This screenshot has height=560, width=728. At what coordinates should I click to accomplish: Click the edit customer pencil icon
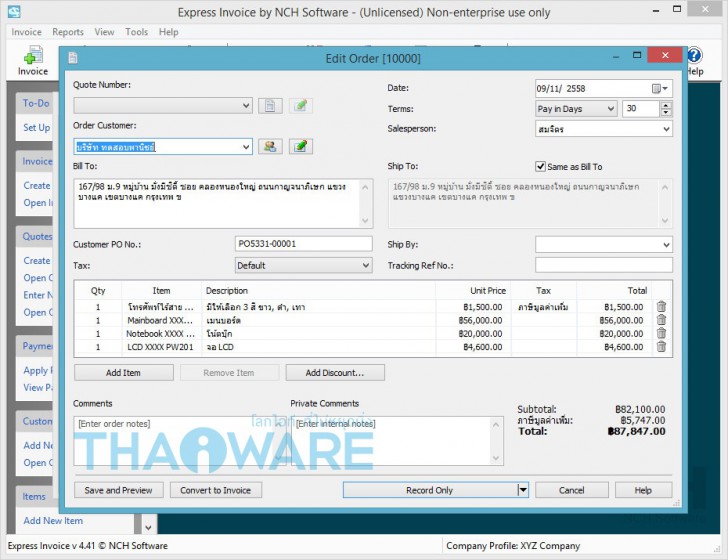click(x=301, y=147)
